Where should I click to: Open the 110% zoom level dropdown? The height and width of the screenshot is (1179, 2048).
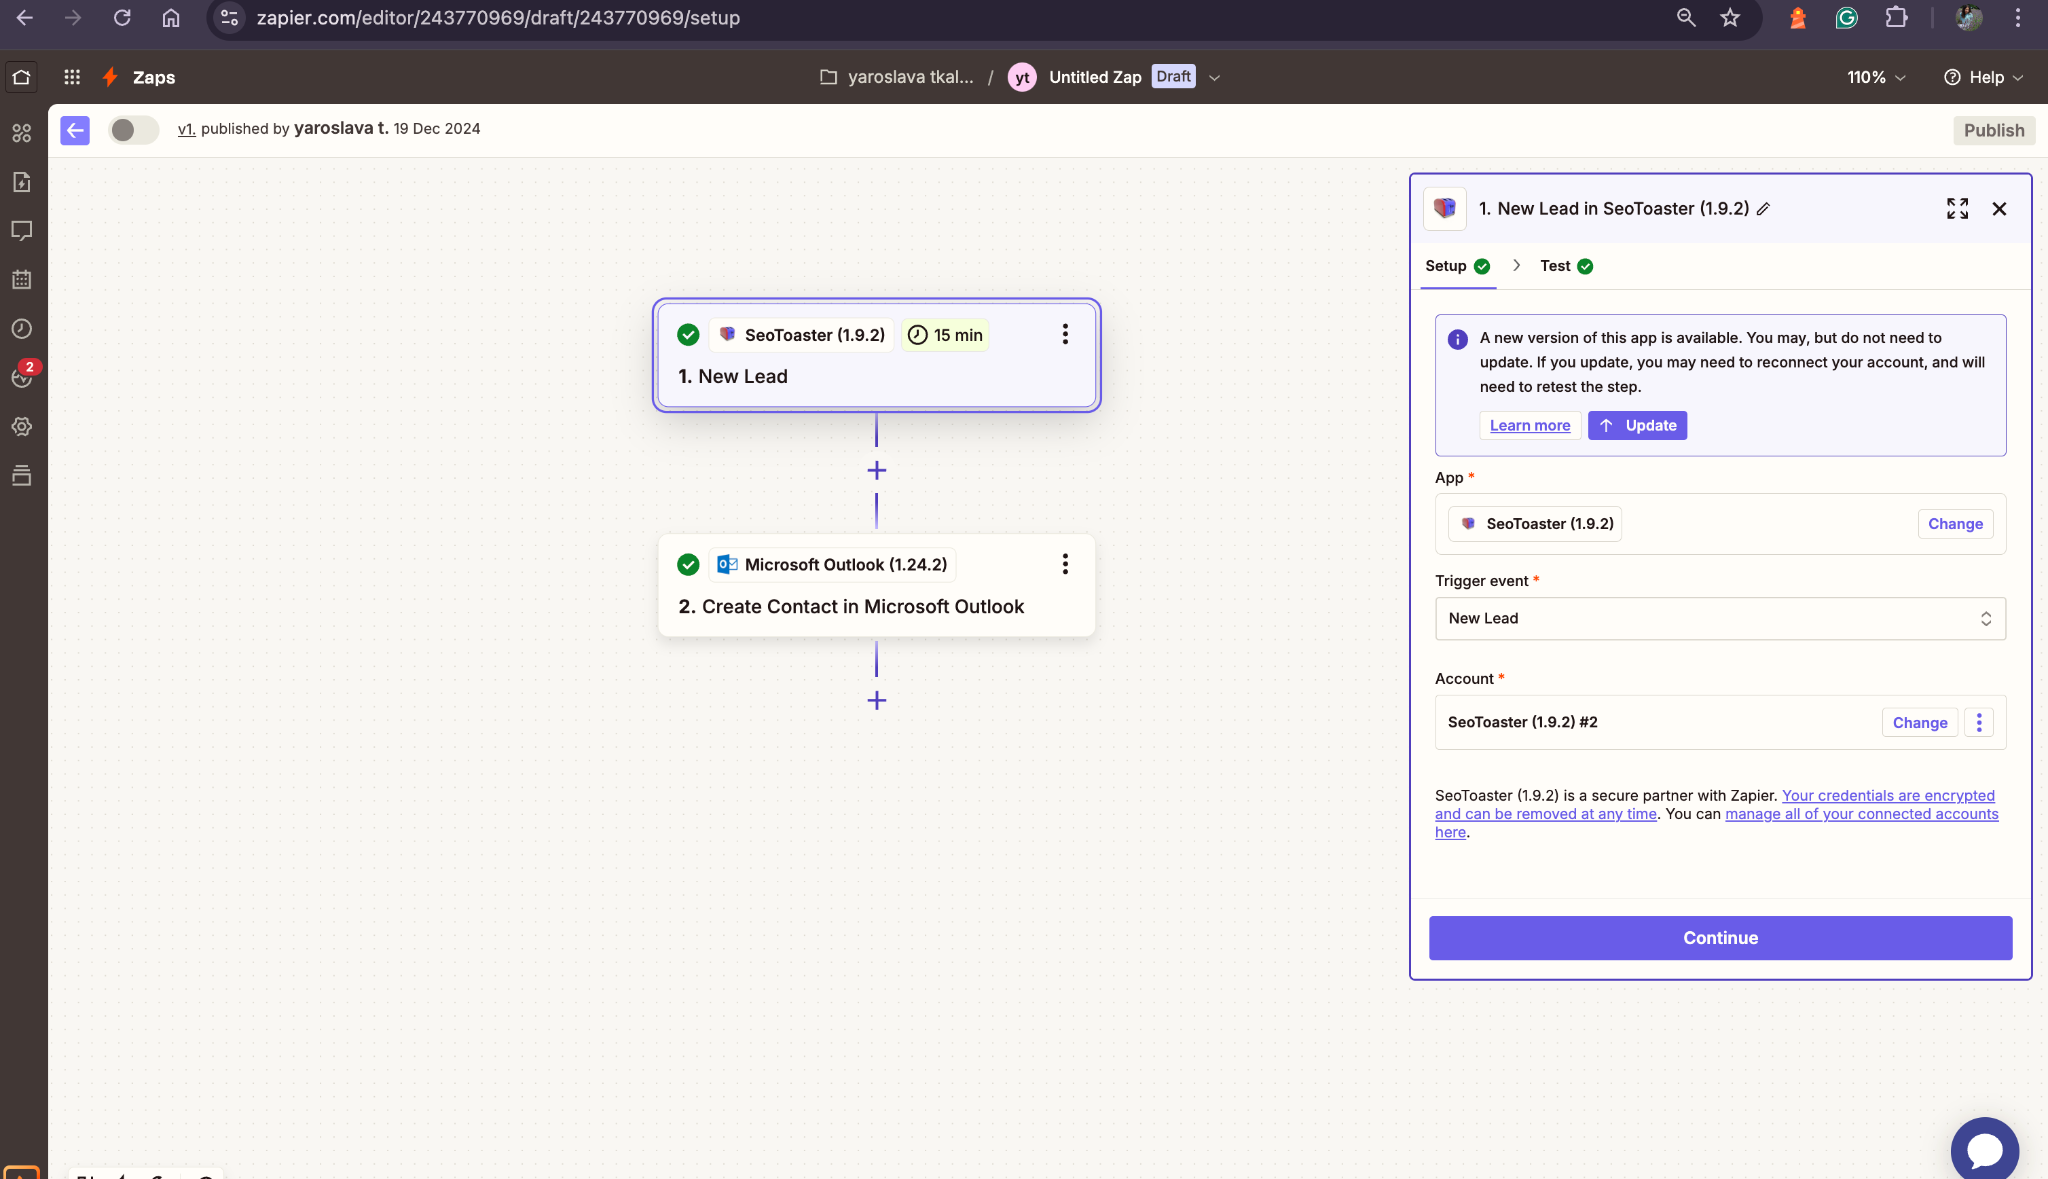tap(1876, 77)
